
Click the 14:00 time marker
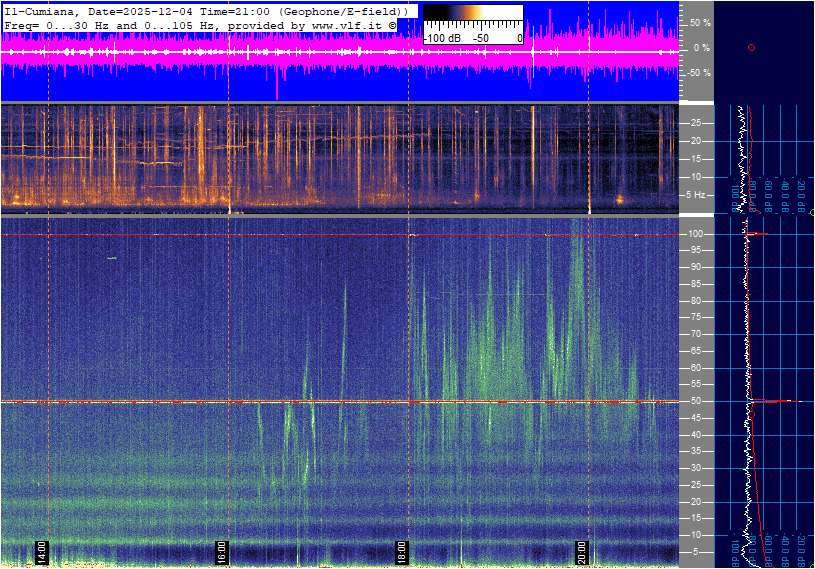42,552
